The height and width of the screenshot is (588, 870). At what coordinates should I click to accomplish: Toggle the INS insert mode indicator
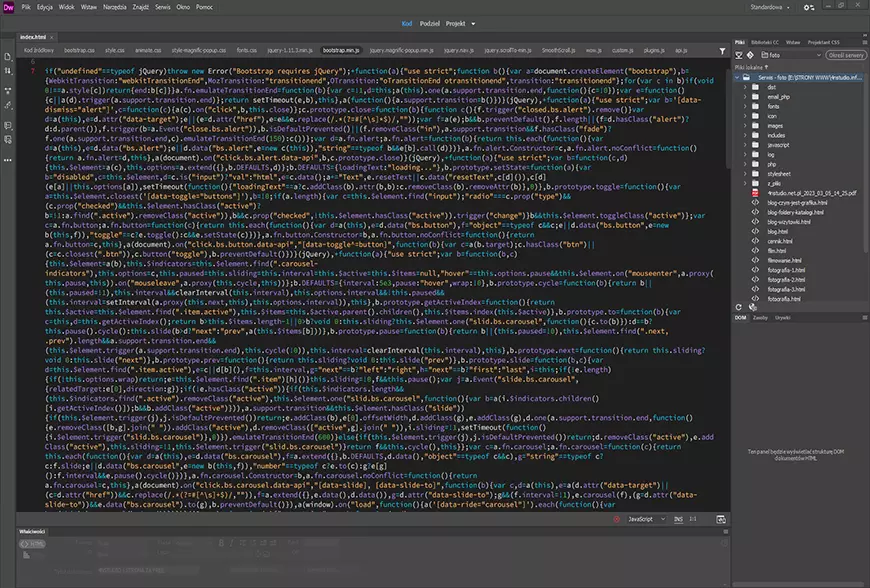pos(678,519)
